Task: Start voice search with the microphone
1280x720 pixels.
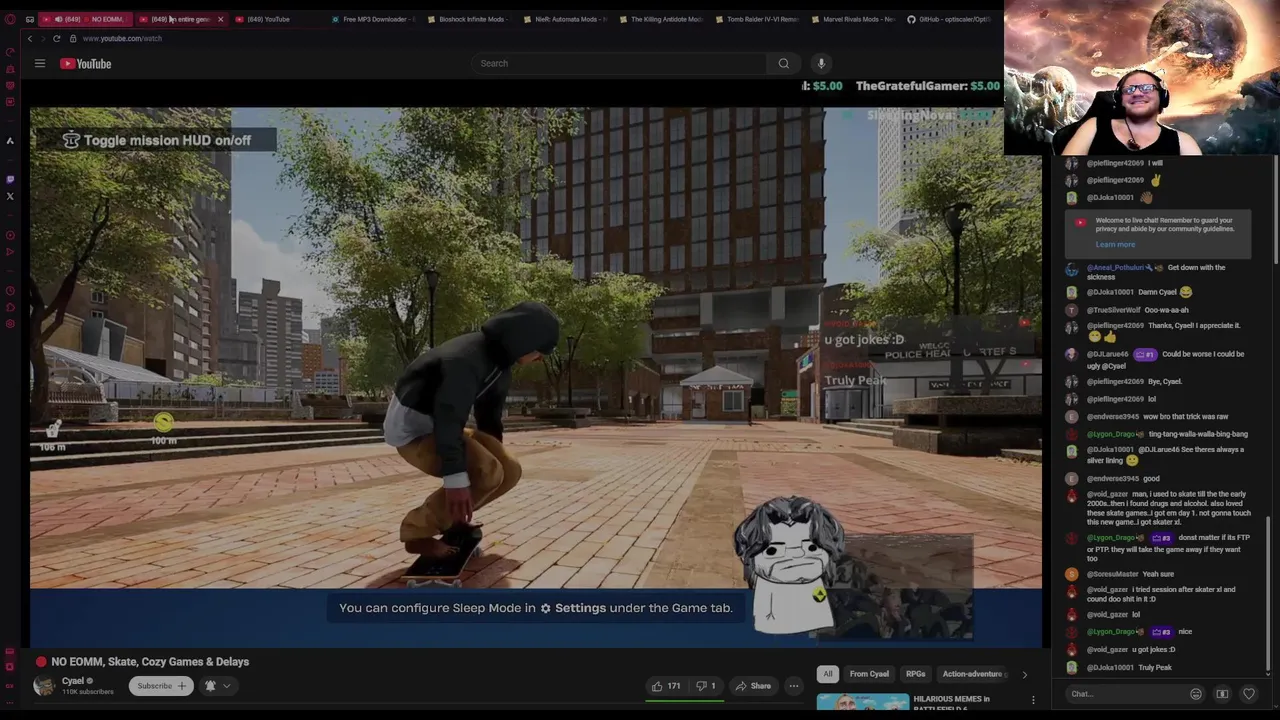Action: pyautogui.click(x=821, y=63)
